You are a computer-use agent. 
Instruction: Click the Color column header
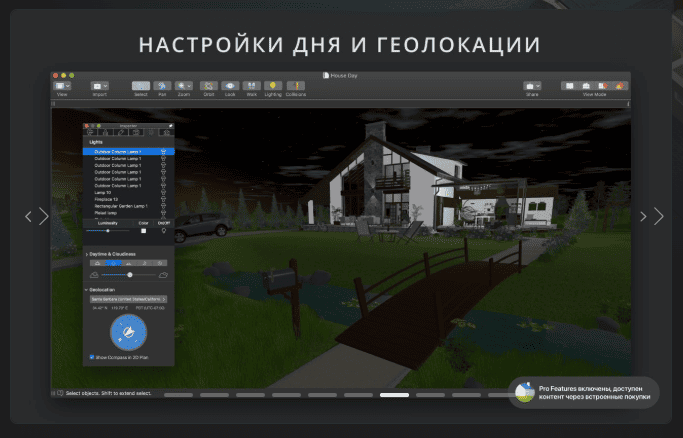coord(143,223)
